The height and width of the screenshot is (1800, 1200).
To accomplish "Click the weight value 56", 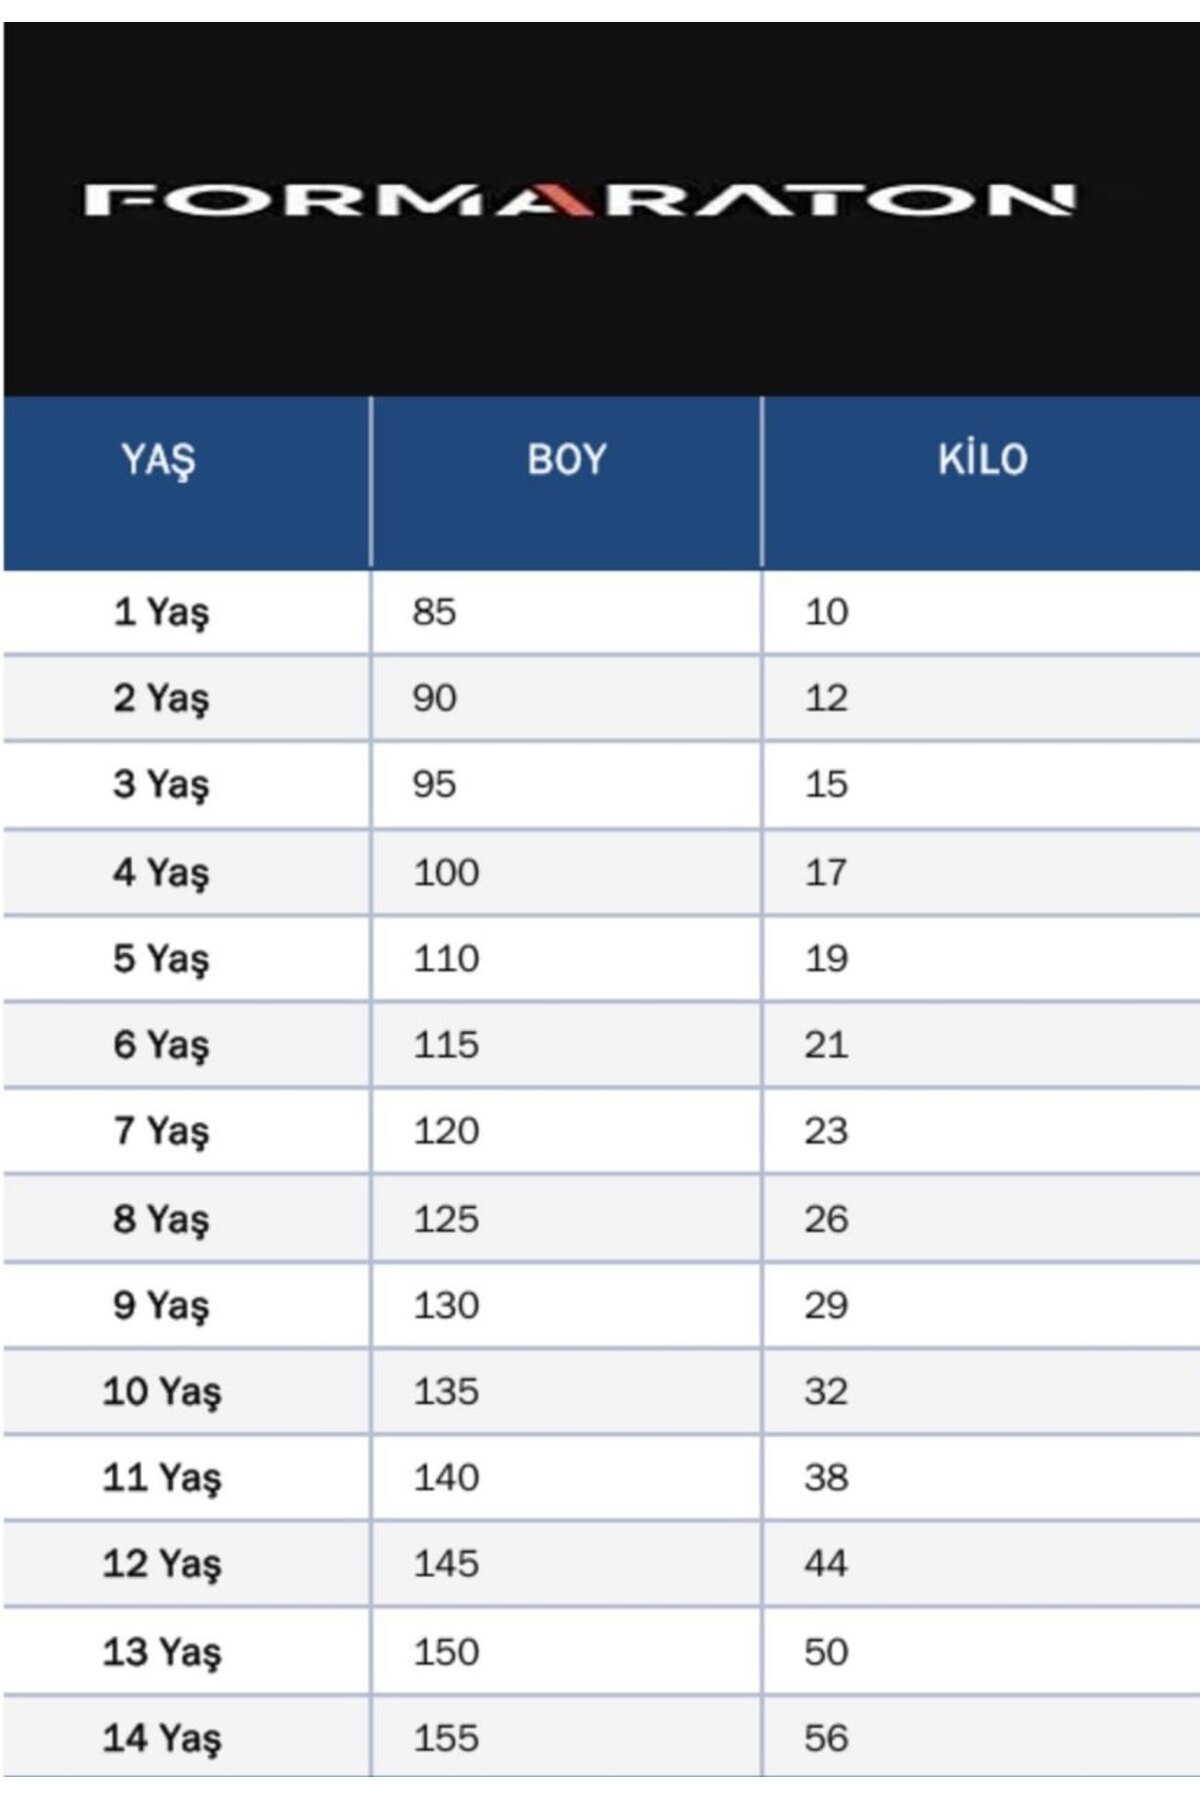I will (826, 1738).
